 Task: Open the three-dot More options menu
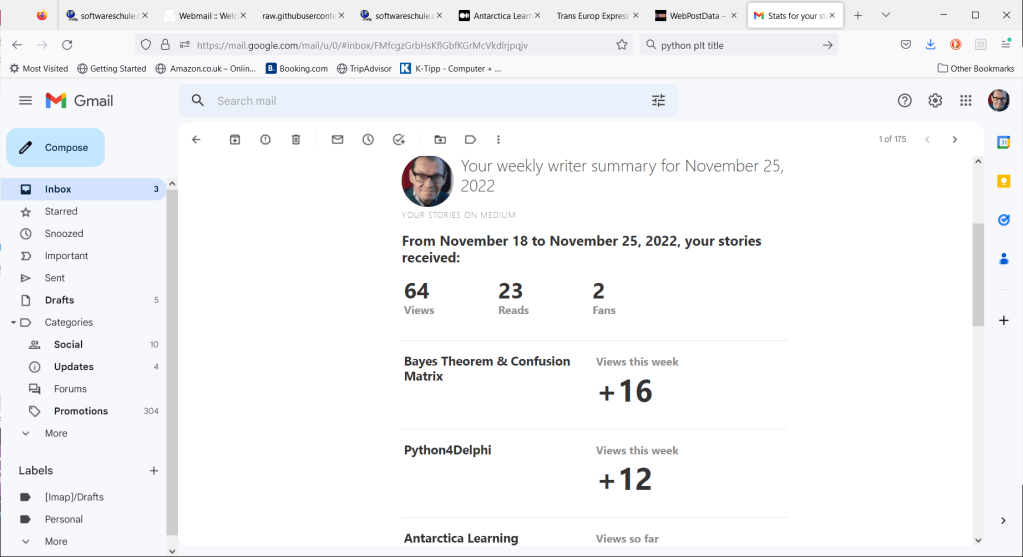coord(498,140)
